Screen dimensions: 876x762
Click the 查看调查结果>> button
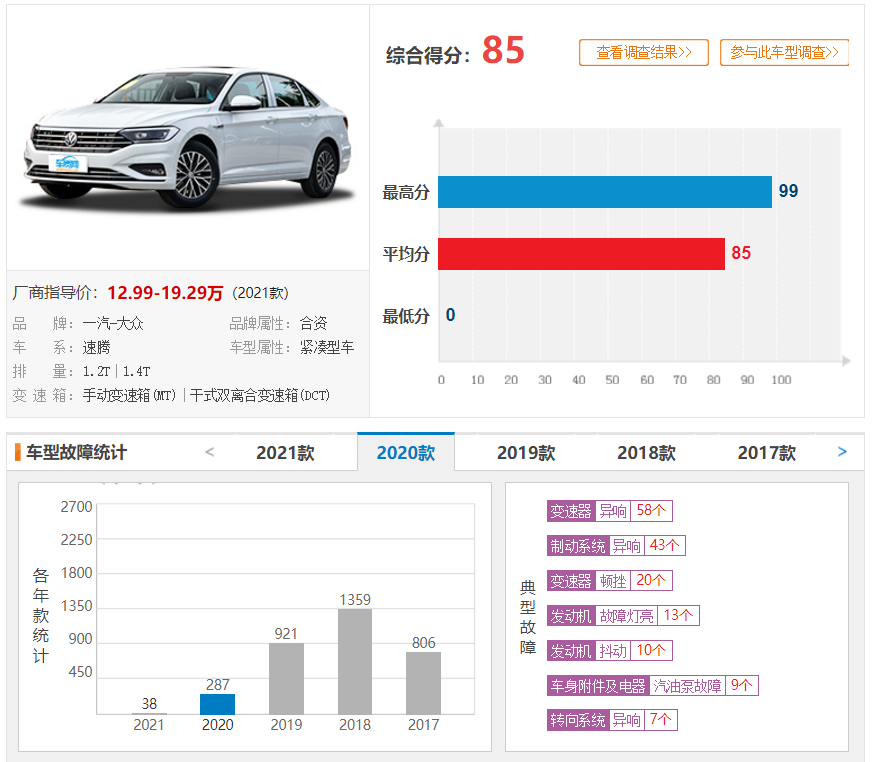click(x=644, y=53)
